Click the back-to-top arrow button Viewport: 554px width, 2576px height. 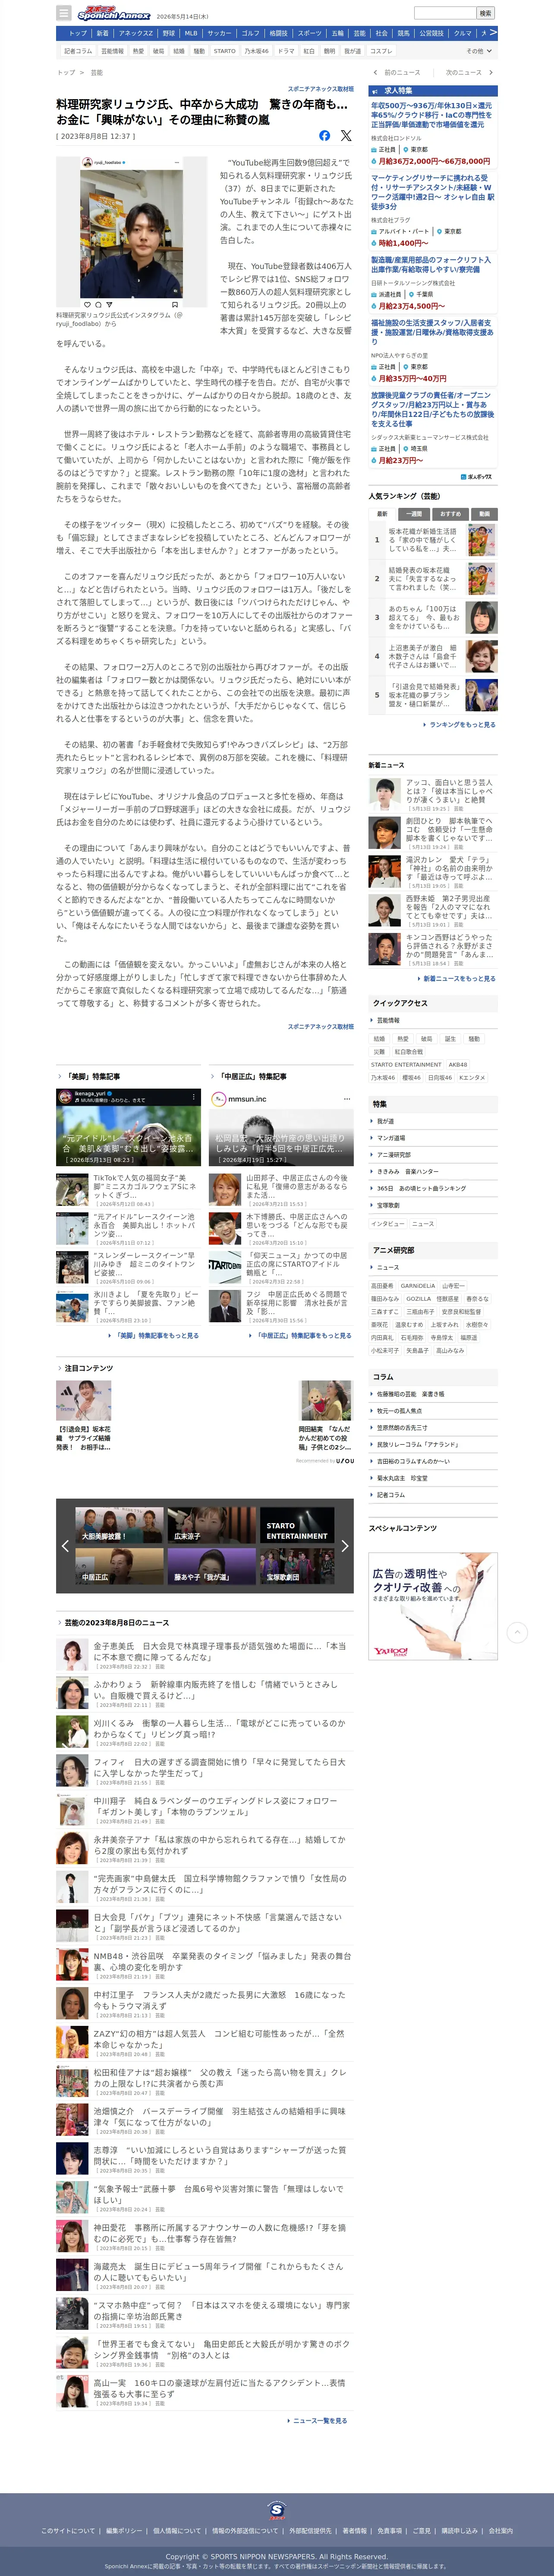pyautogui.click(x=517, y=1633)
